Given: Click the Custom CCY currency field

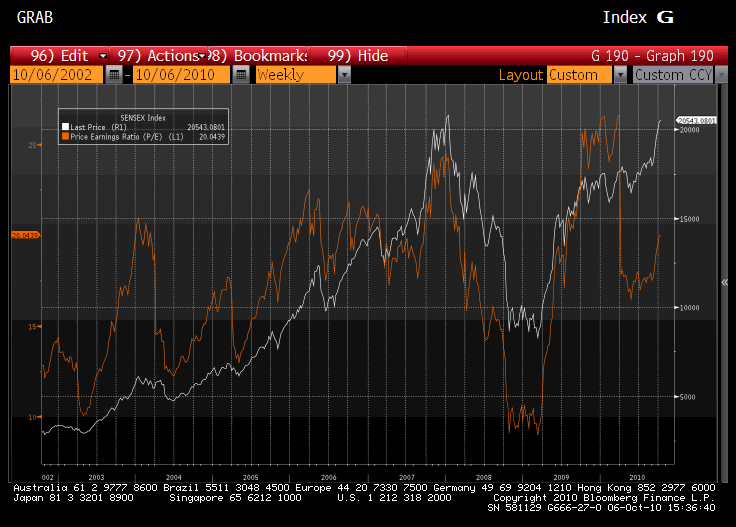Looking at the screenshot, I should coord(673,75).
